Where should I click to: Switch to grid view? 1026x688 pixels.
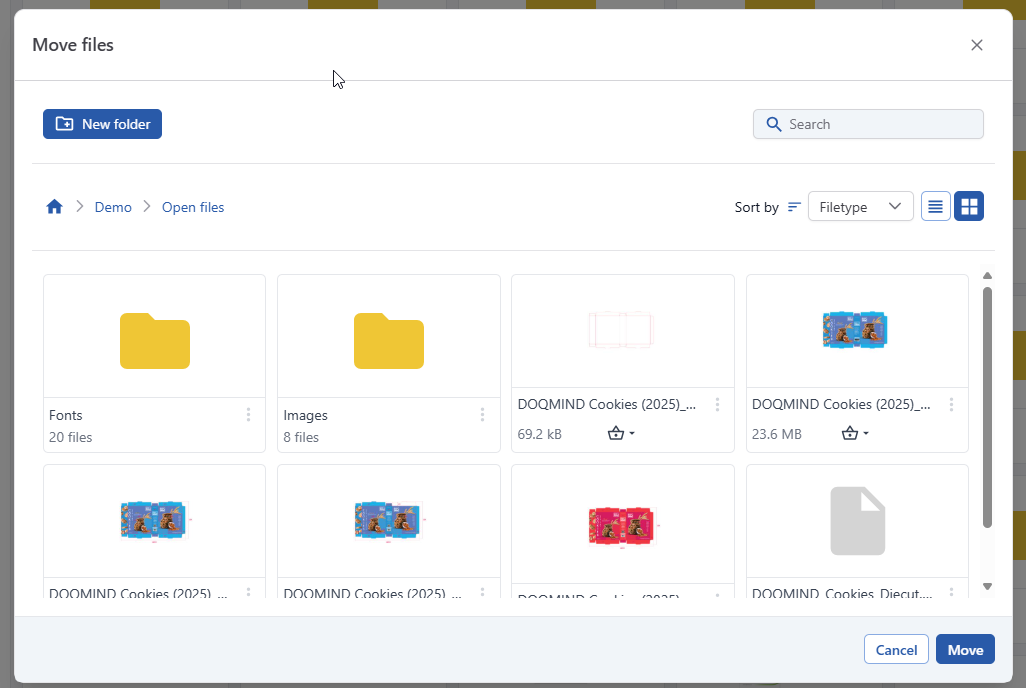tap(969, 206)
